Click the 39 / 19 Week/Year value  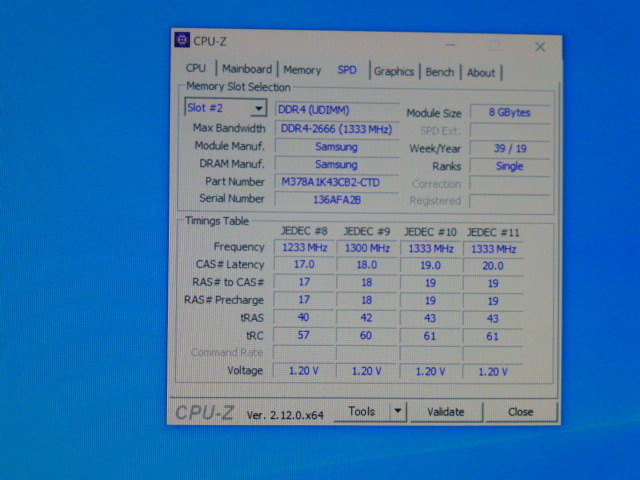click(510, 149)
